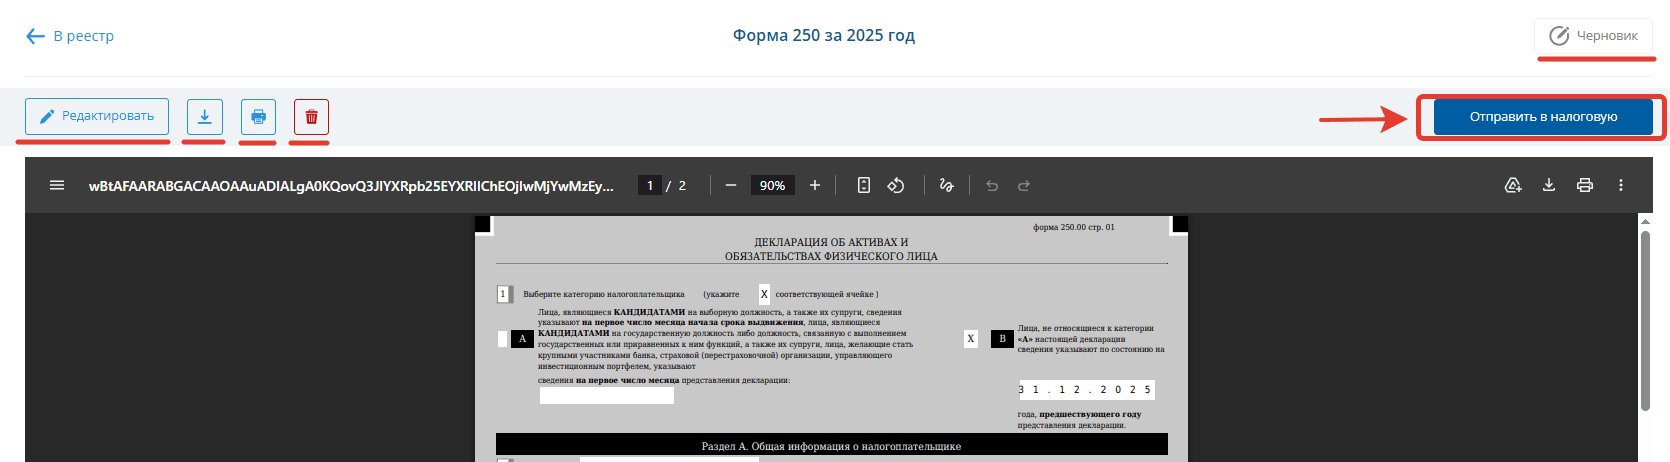Click Отправить в налоговую button
The height and width of the screenshot is (462, 1670).
point(1542,117)
